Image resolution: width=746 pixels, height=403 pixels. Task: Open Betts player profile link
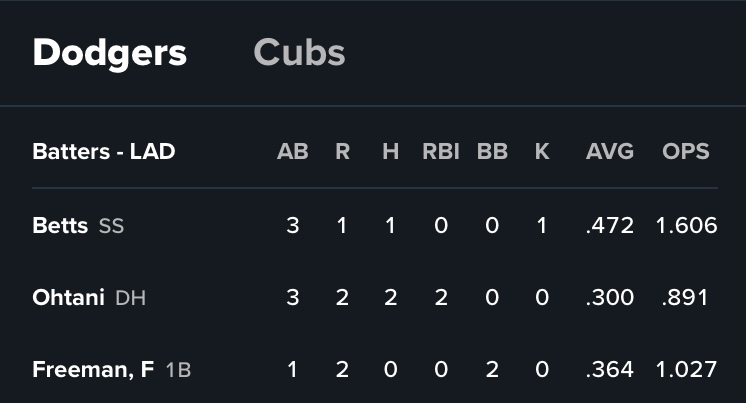tap(61, 225)
